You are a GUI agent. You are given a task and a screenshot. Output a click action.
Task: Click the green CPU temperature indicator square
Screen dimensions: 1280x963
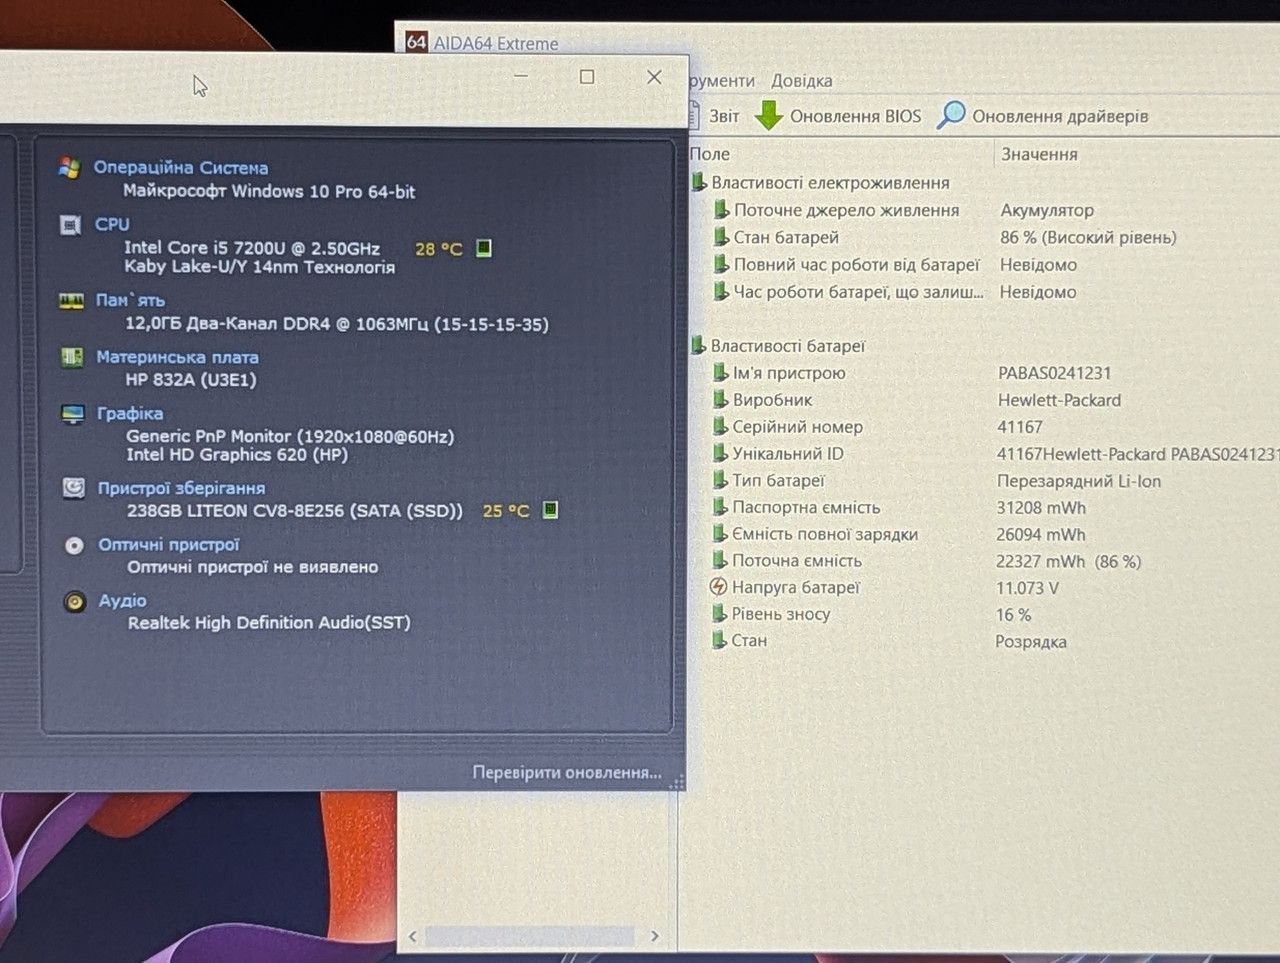pos(484,248)
